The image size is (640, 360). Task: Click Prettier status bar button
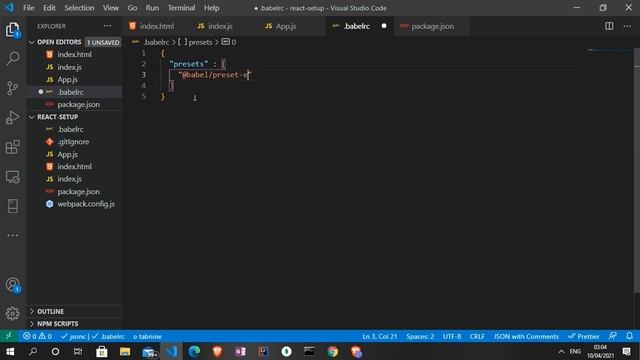584,336
